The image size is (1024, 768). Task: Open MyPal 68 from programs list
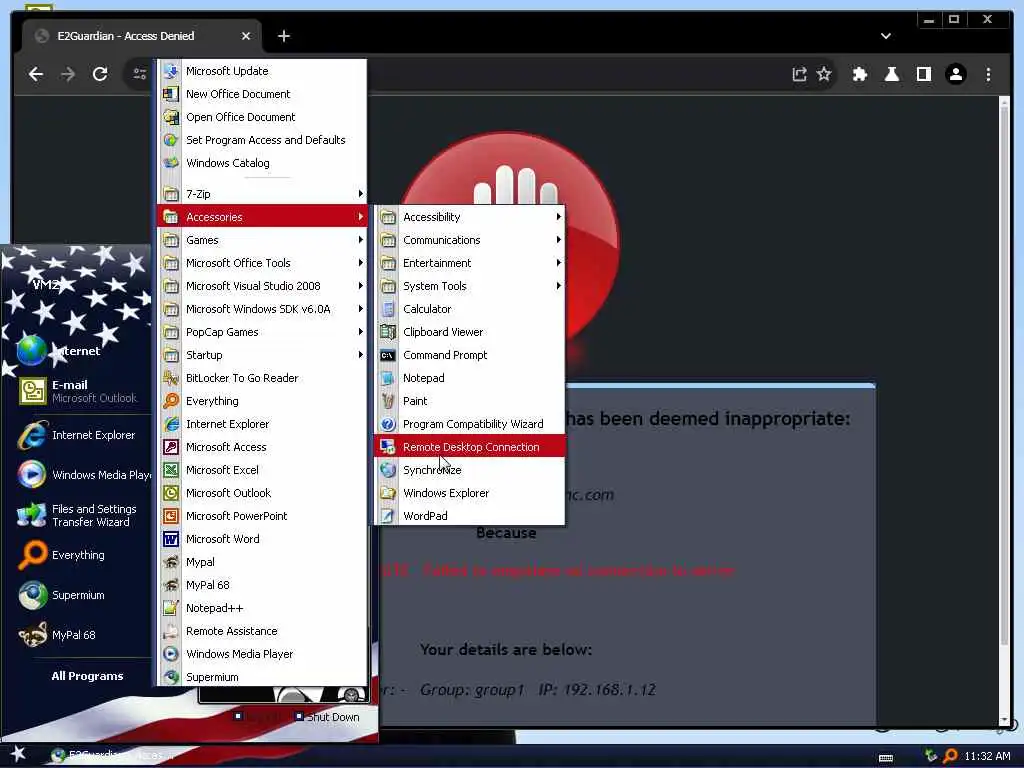[x=262, y=584]
